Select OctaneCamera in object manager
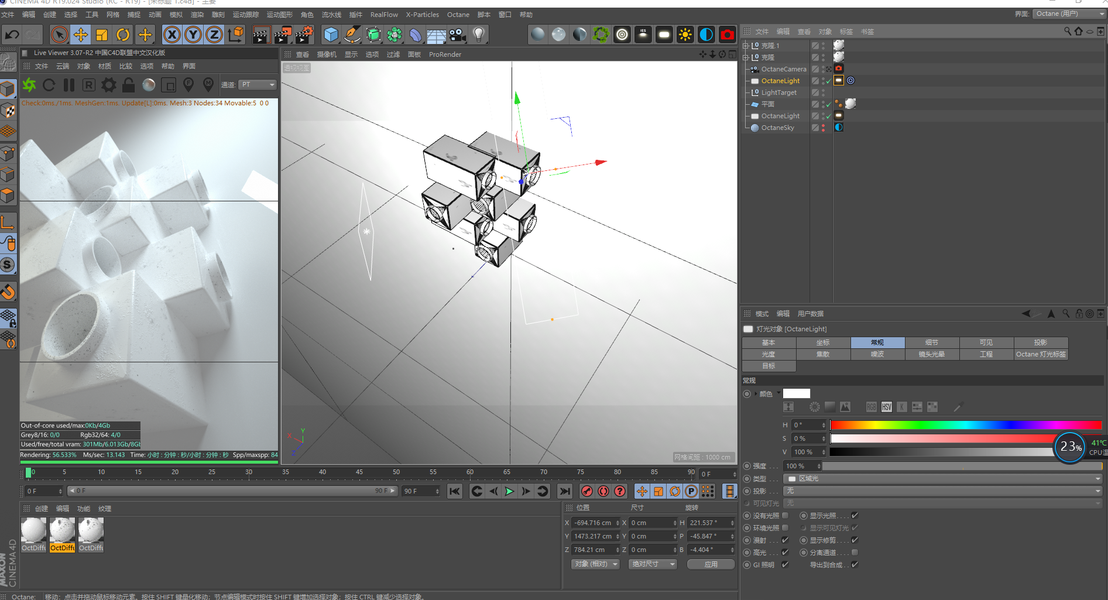The width and height of the screenshot is (1108, 600). coord(783,69)
